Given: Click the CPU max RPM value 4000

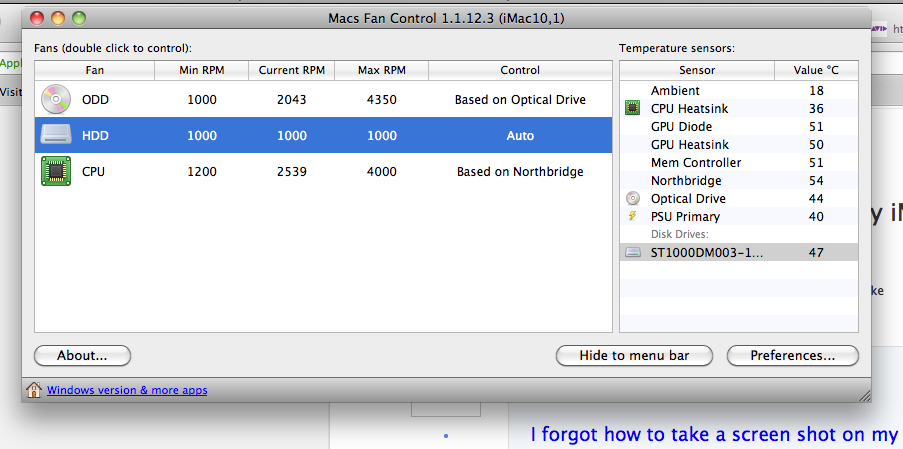Looking at the screenshot, I should pyautogui.click(x=382, y=172).
